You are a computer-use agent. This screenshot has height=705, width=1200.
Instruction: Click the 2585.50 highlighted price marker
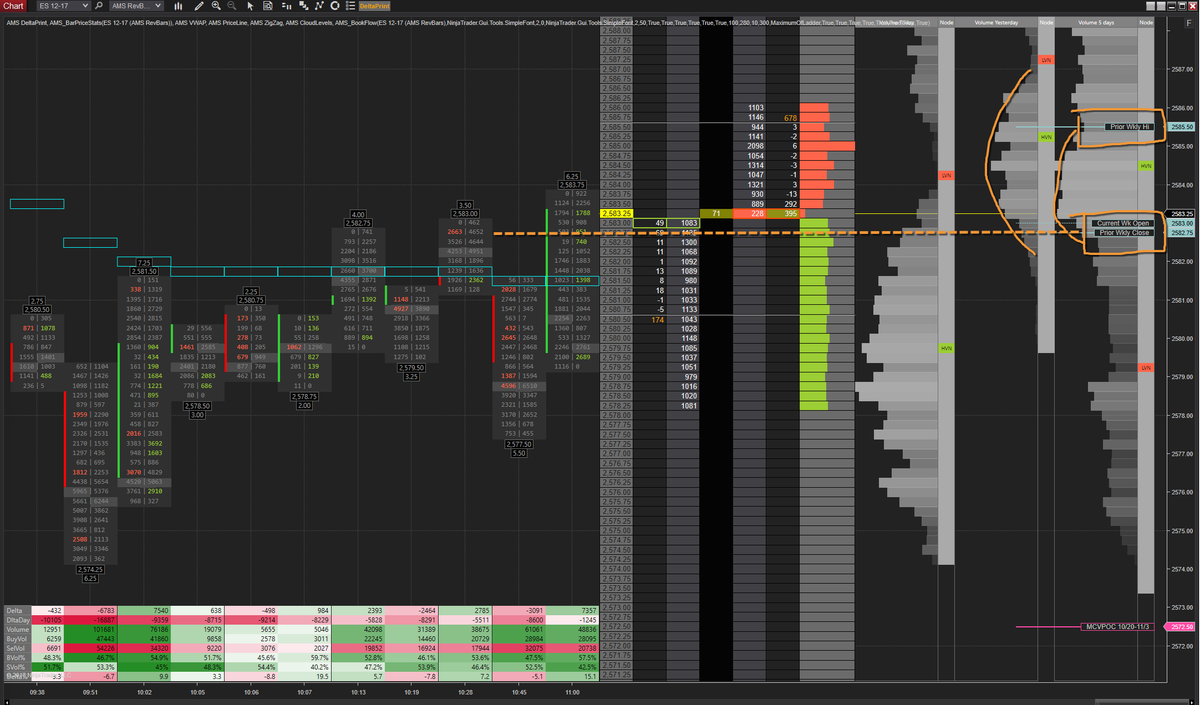click(1182, 127)
